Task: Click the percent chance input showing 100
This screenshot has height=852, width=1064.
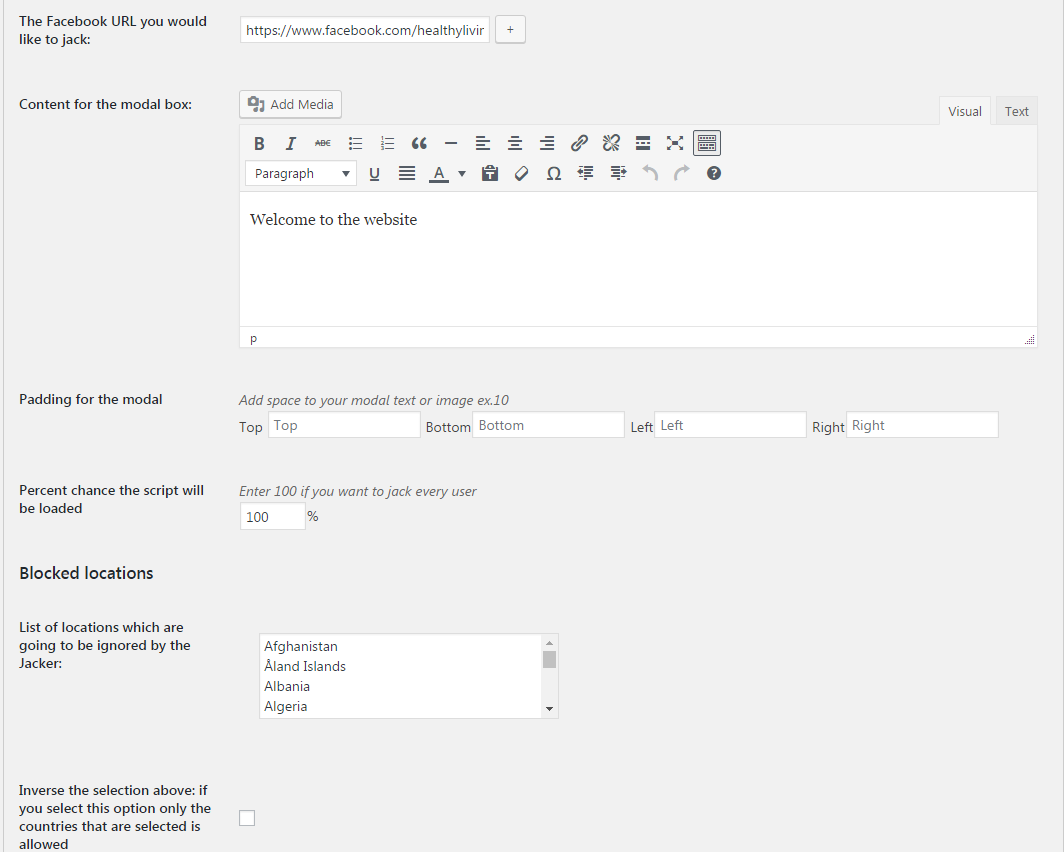Action: [x=273, y=517]
